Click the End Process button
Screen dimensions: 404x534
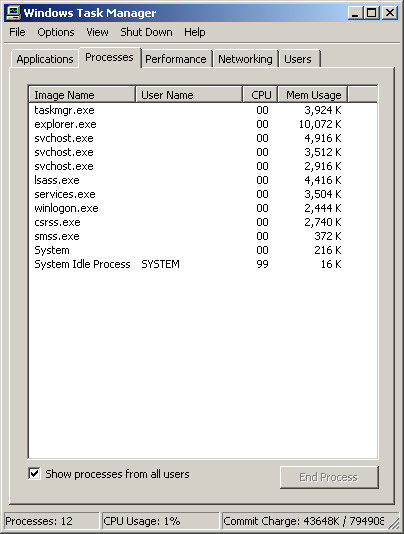tap(329, 477)
